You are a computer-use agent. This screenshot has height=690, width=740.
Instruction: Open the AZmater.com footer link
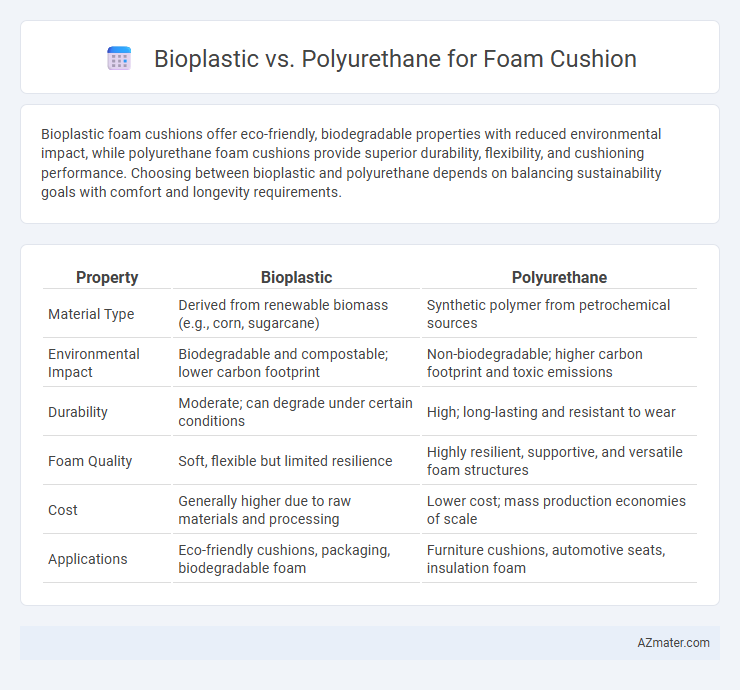tap(673, 643)
